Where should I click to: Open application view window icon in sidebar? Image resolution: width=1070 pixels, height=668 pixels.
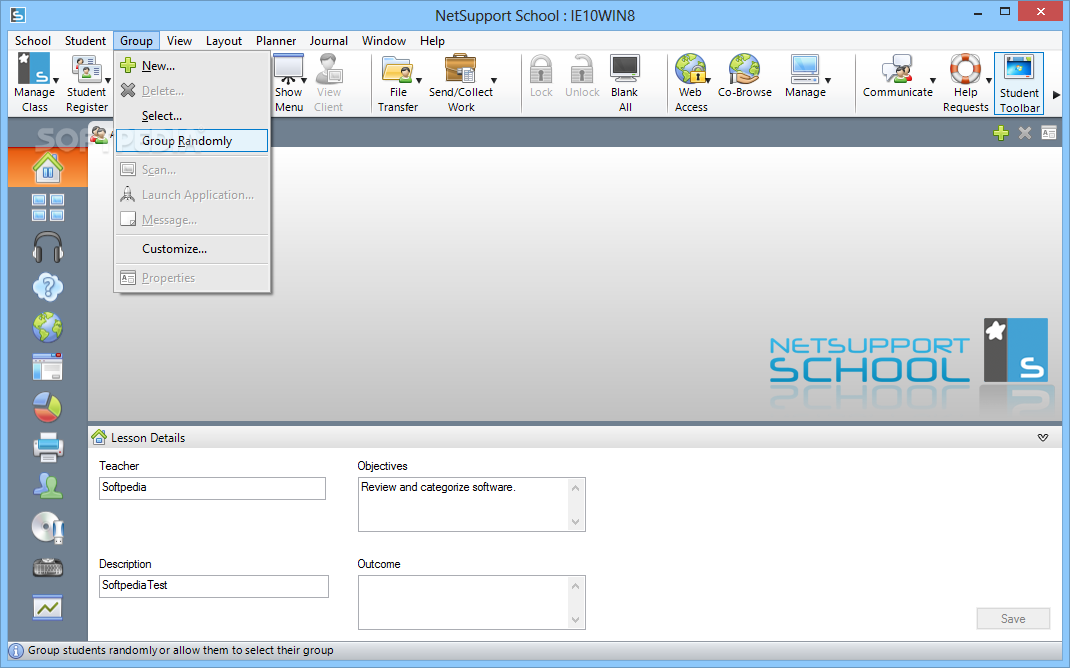click(48, 367)
